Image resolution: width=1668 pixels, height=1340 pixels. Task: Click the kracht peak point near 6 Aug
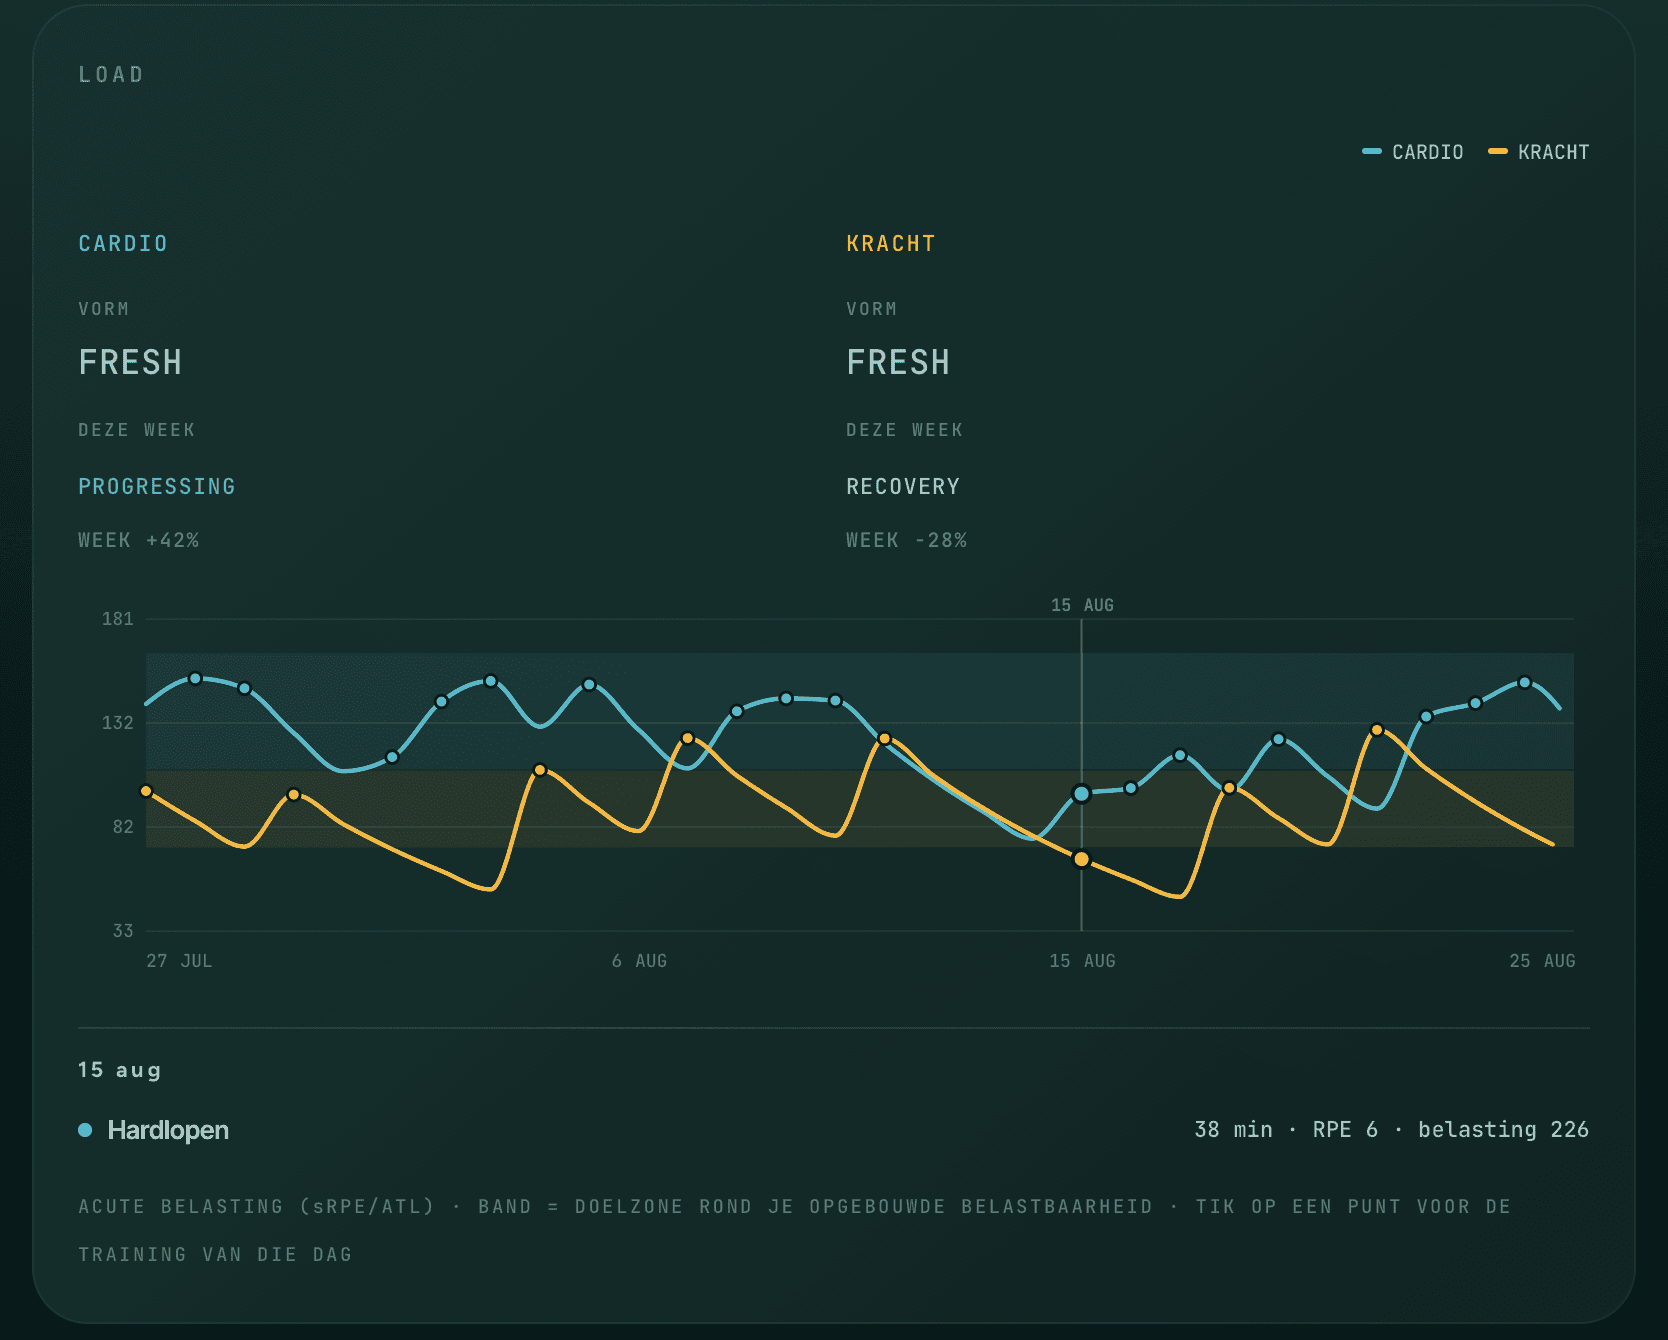pos(687,738)
